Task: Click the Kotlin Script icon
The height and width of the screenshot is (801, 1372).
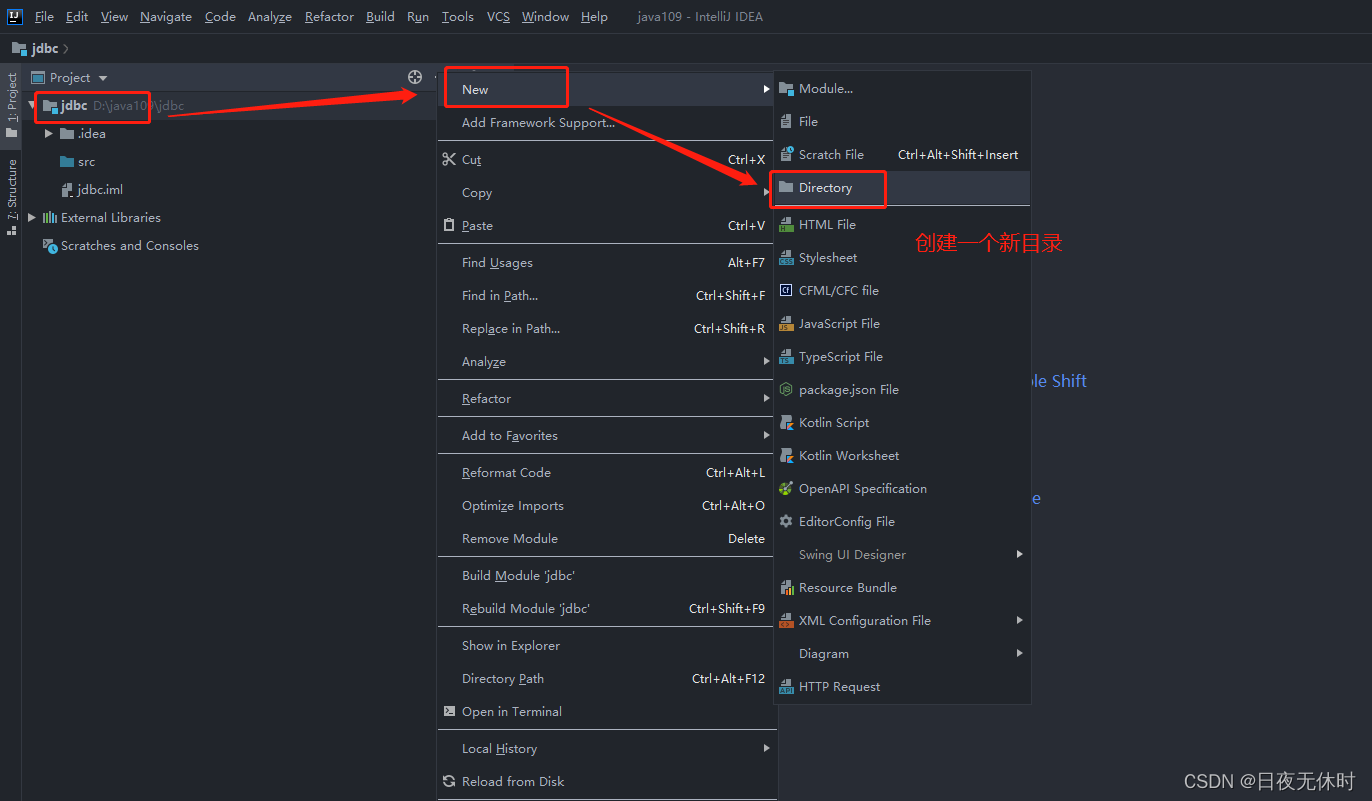Action: (x=786, y=422)
